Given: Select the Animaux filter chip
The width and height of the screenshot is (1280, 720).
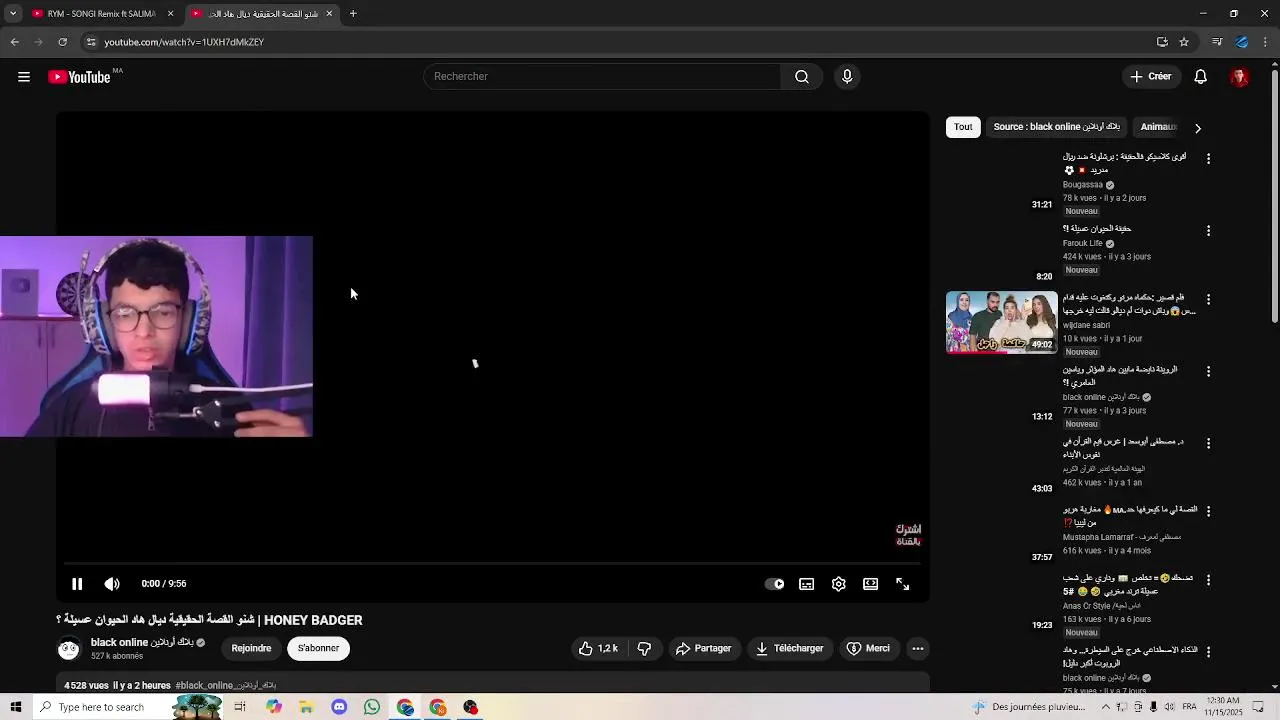Looking at the screenshot, I should coord(1159,127).
